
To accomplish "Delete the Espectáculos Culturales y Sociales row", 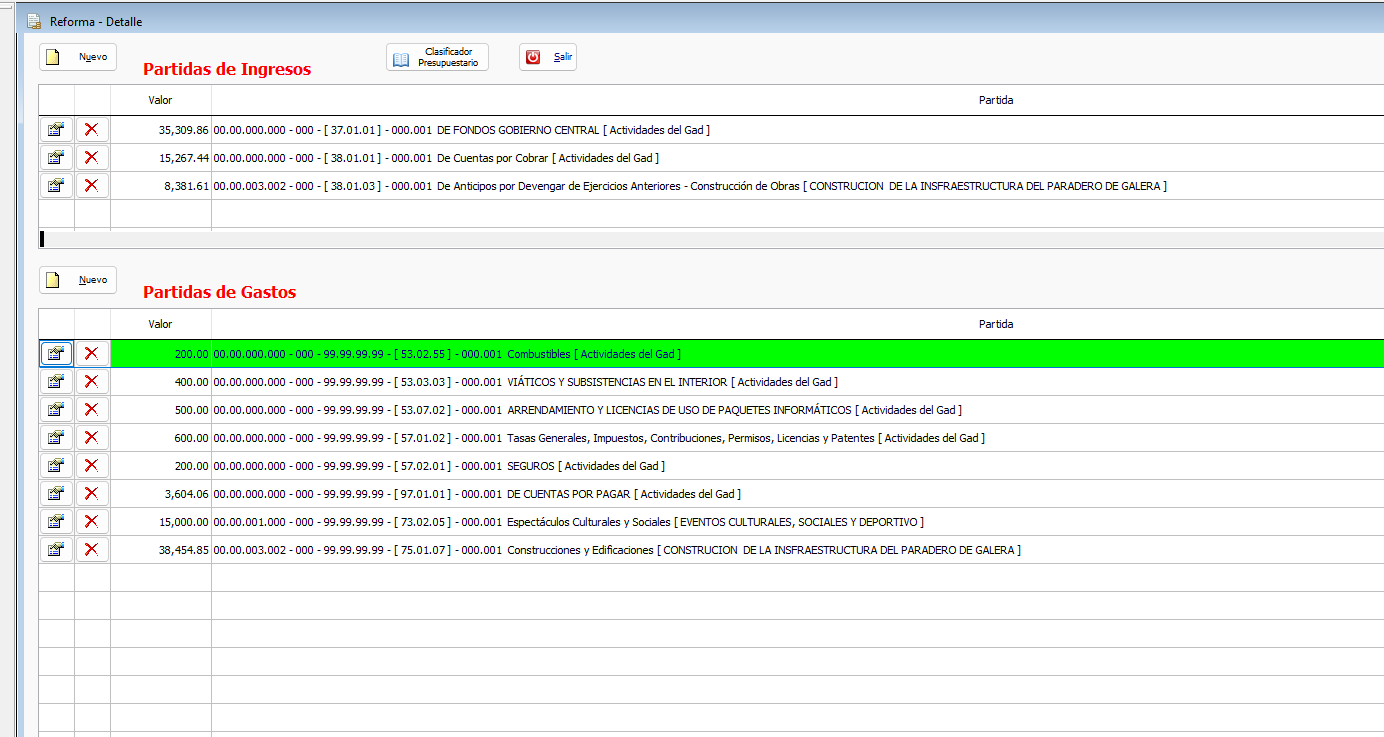I will tap(92, 522).
